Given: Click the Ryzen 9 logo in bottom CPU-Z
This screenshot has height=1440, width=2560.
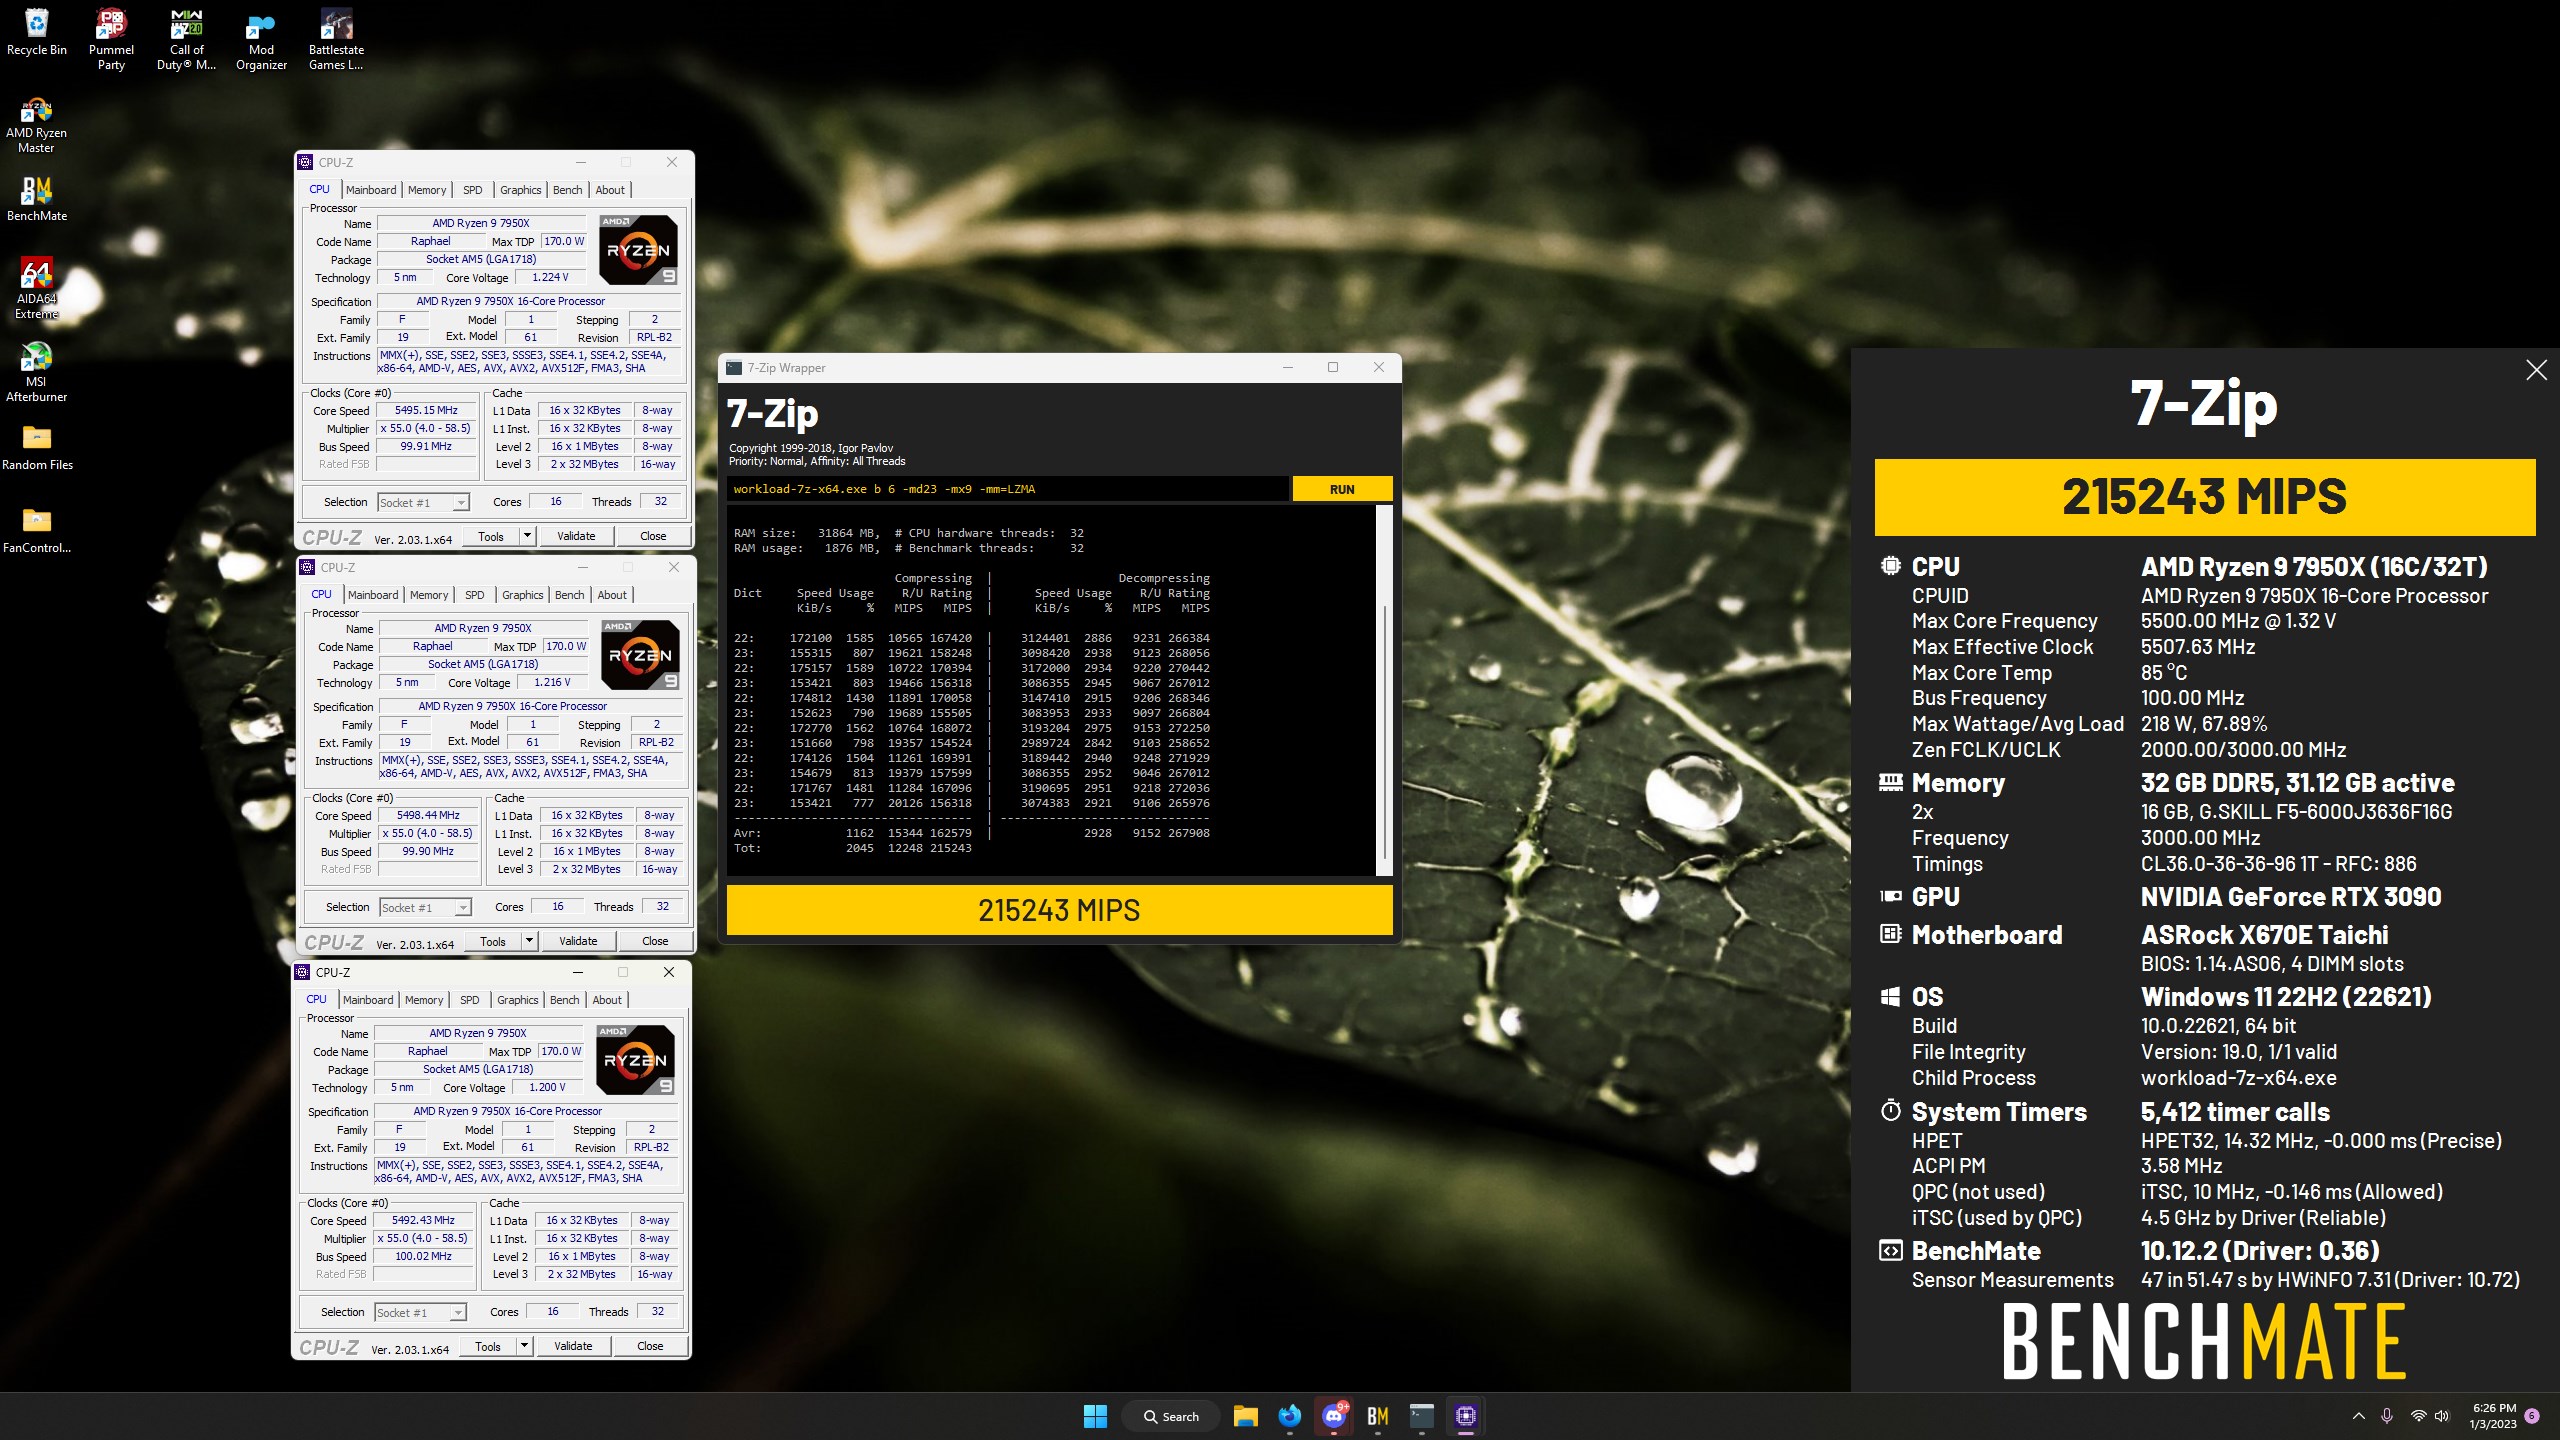Looking at the screenshot, I should tap(636, 1059).
